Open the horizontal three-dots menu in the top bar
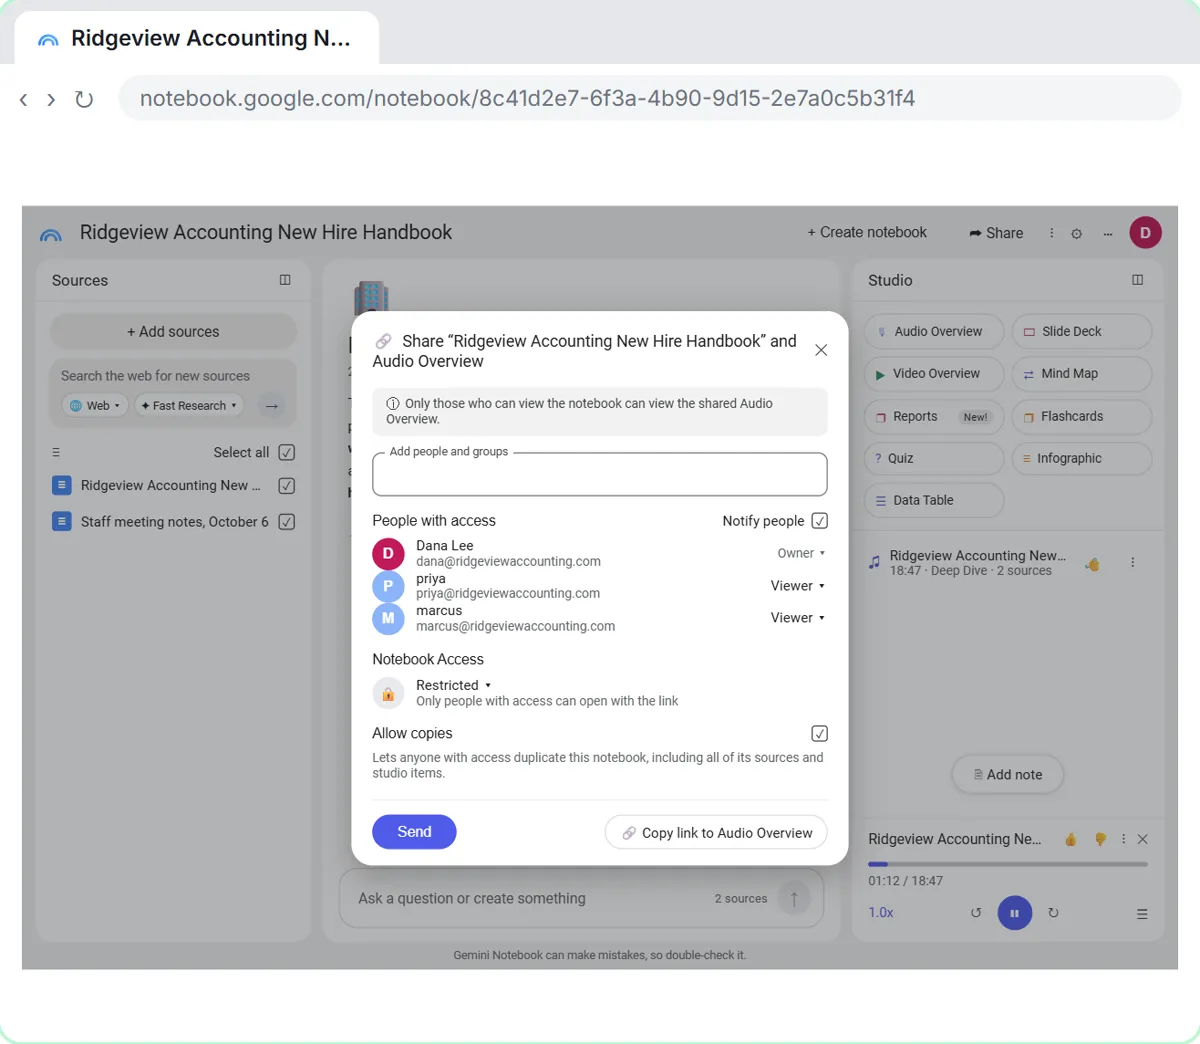1200x1044 pixels. tap(1107, 233)
